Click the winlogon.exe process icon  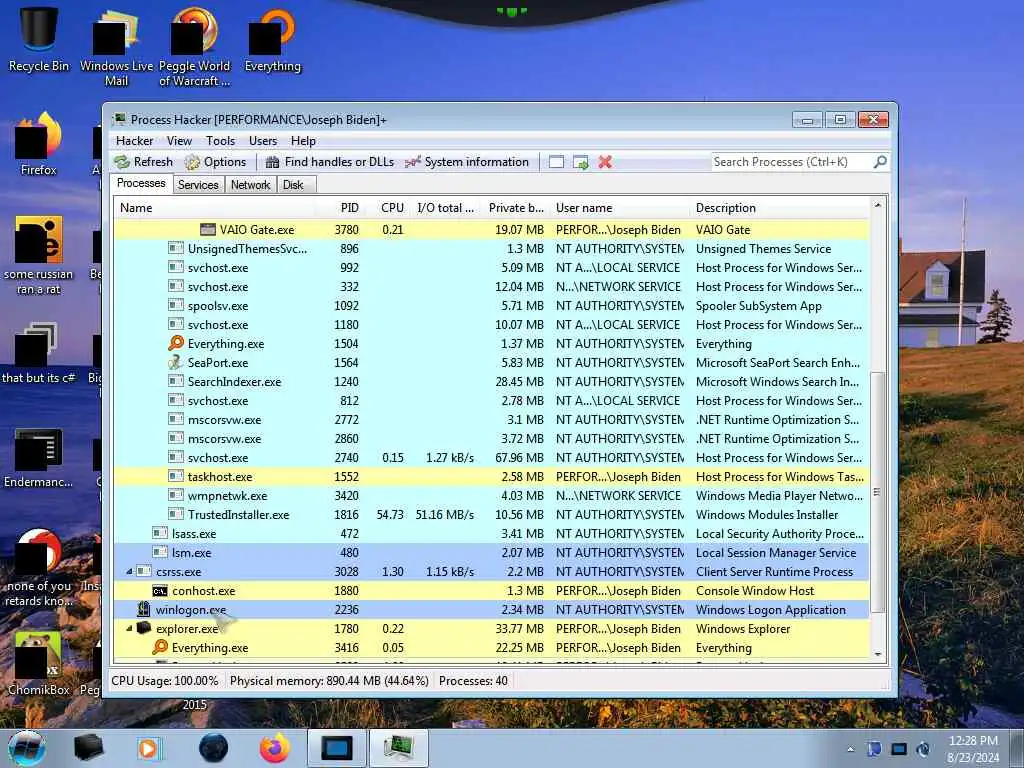tap(144, 609)
